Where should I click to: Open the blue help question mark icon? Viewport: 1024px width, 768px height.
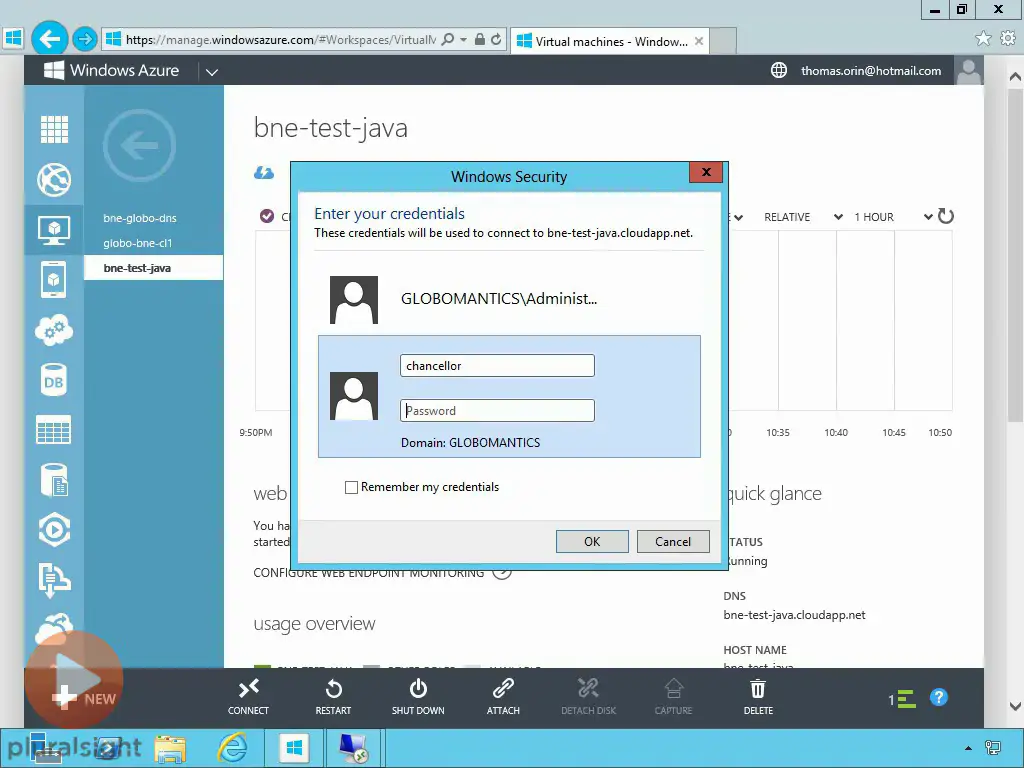coord(938,697)
